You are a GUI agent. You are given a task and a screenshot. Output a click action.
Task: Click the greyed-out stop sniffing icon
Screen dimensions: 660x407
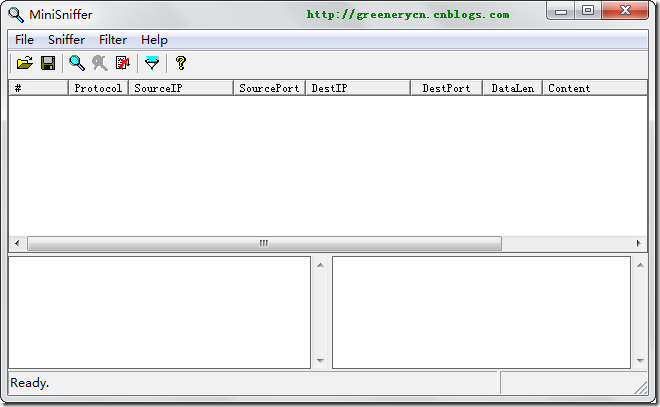[x=100, y=63]
